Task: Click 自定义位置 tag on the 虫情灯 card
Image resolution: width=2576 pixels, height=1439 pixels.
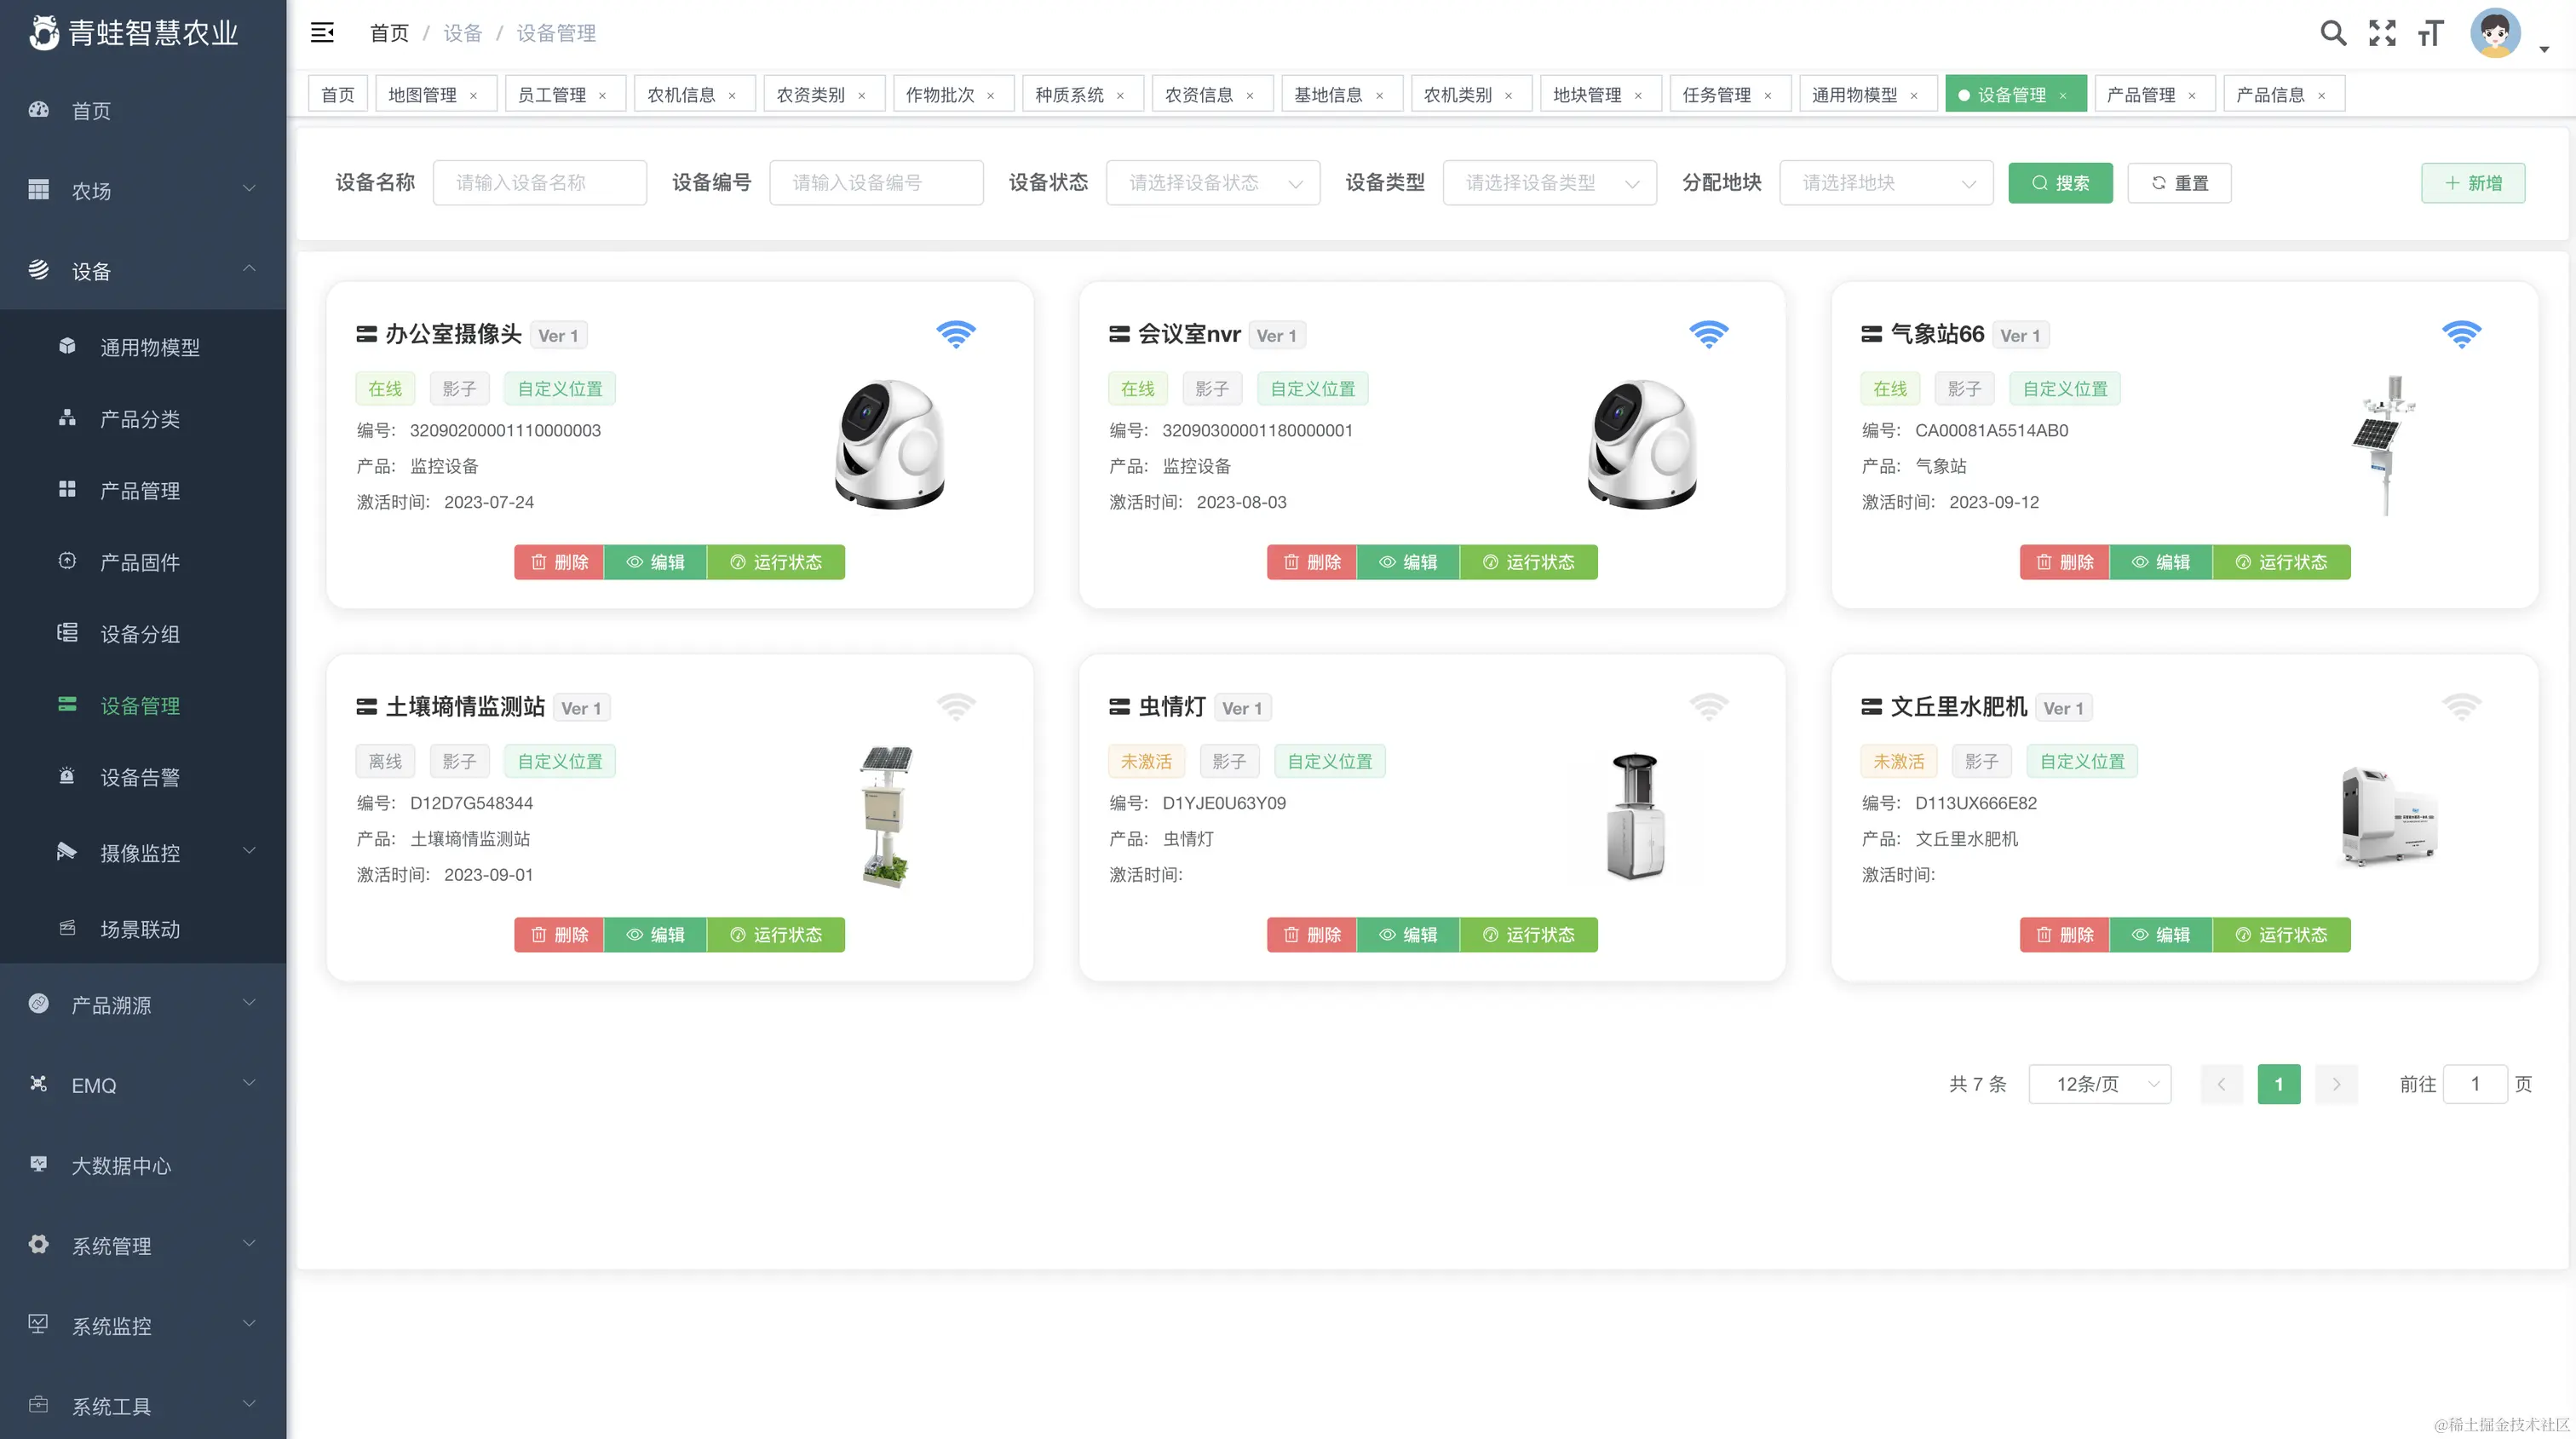Action: click(1330, 760)
